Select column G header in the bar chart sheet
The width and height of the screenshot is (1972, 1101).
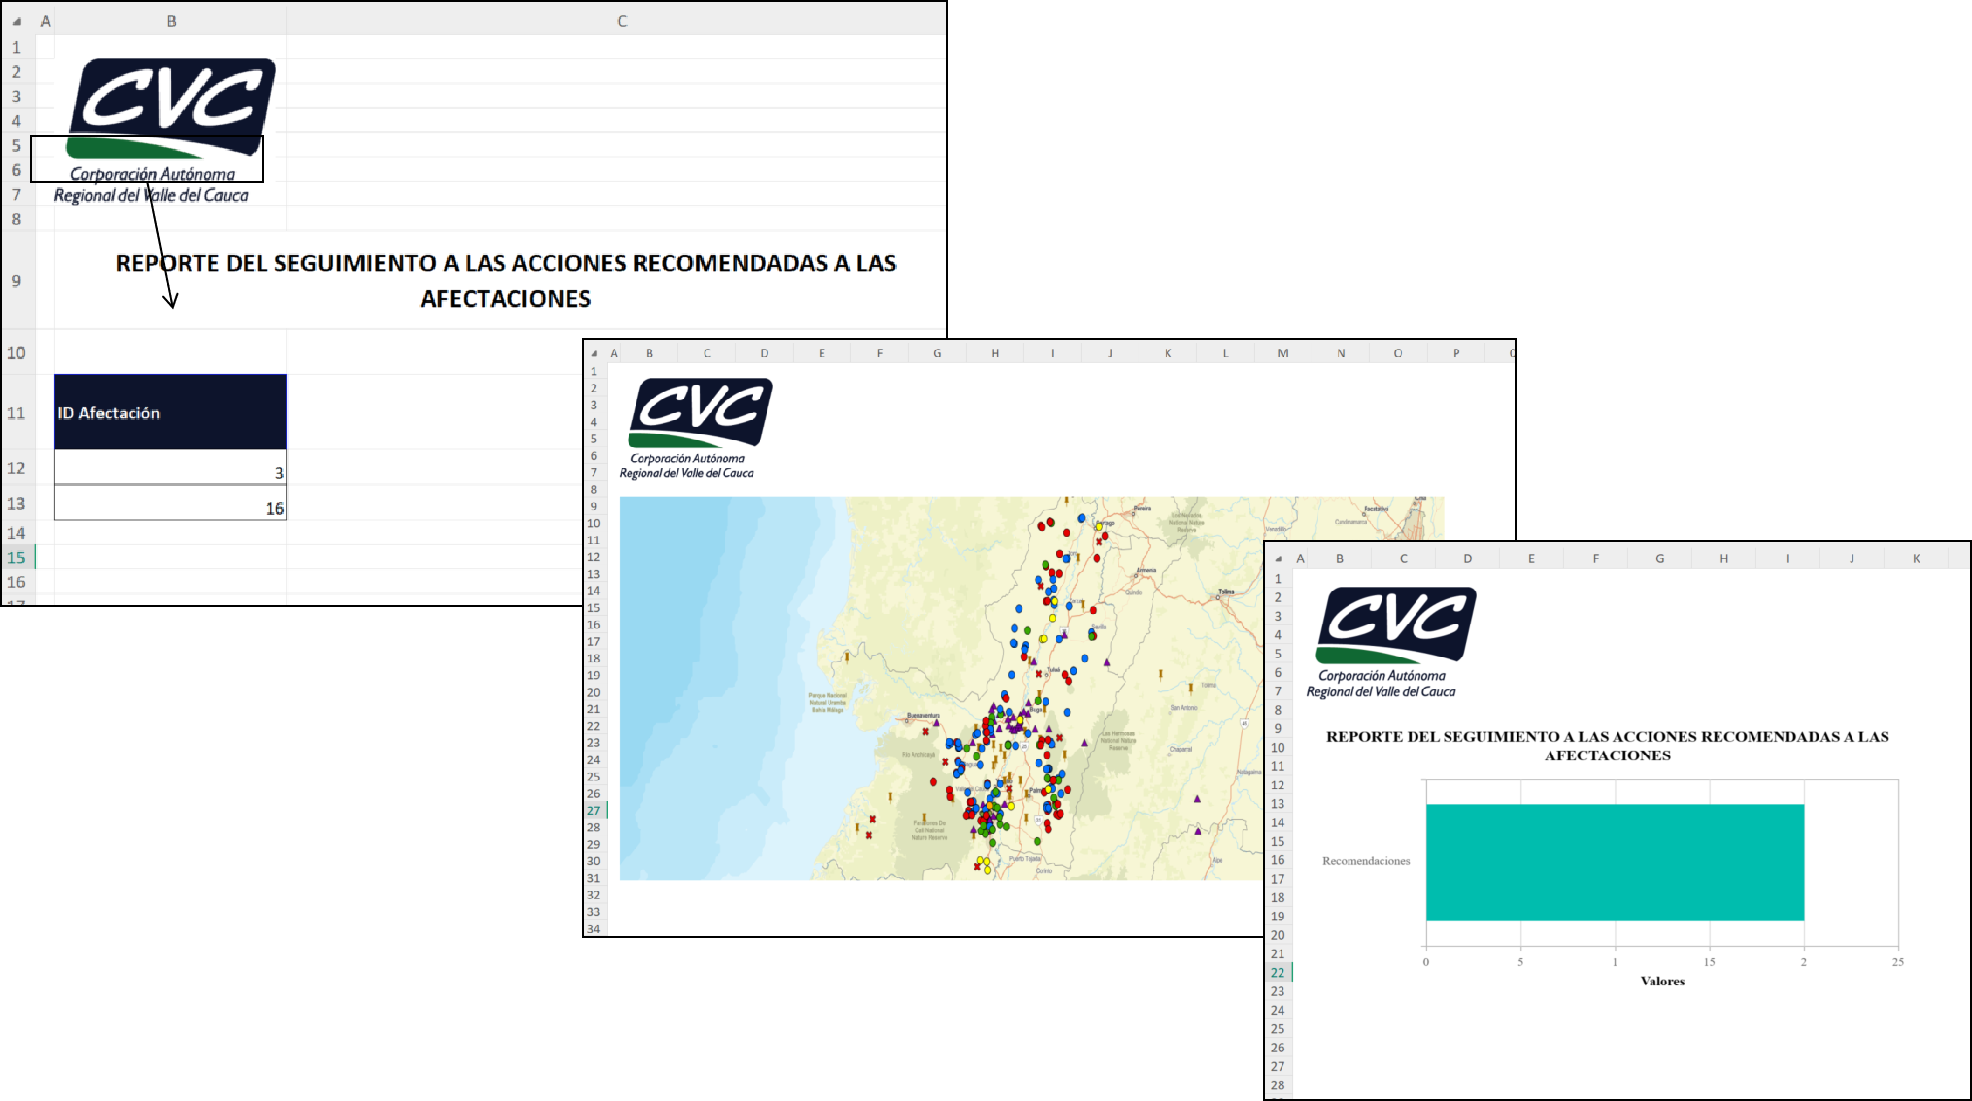pyautogui.click(x=1660, y=558)
